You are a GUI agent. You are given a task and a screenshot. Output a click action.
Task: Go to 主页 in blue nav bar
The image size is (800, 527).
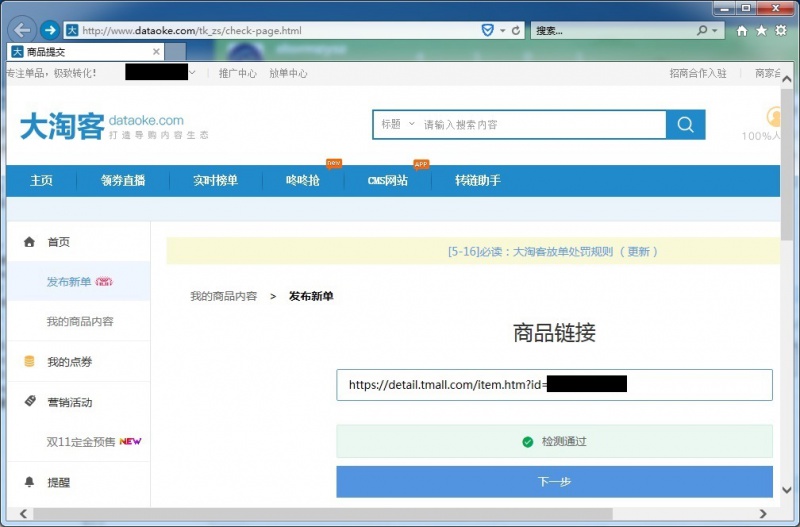click(x=41, y=181)
